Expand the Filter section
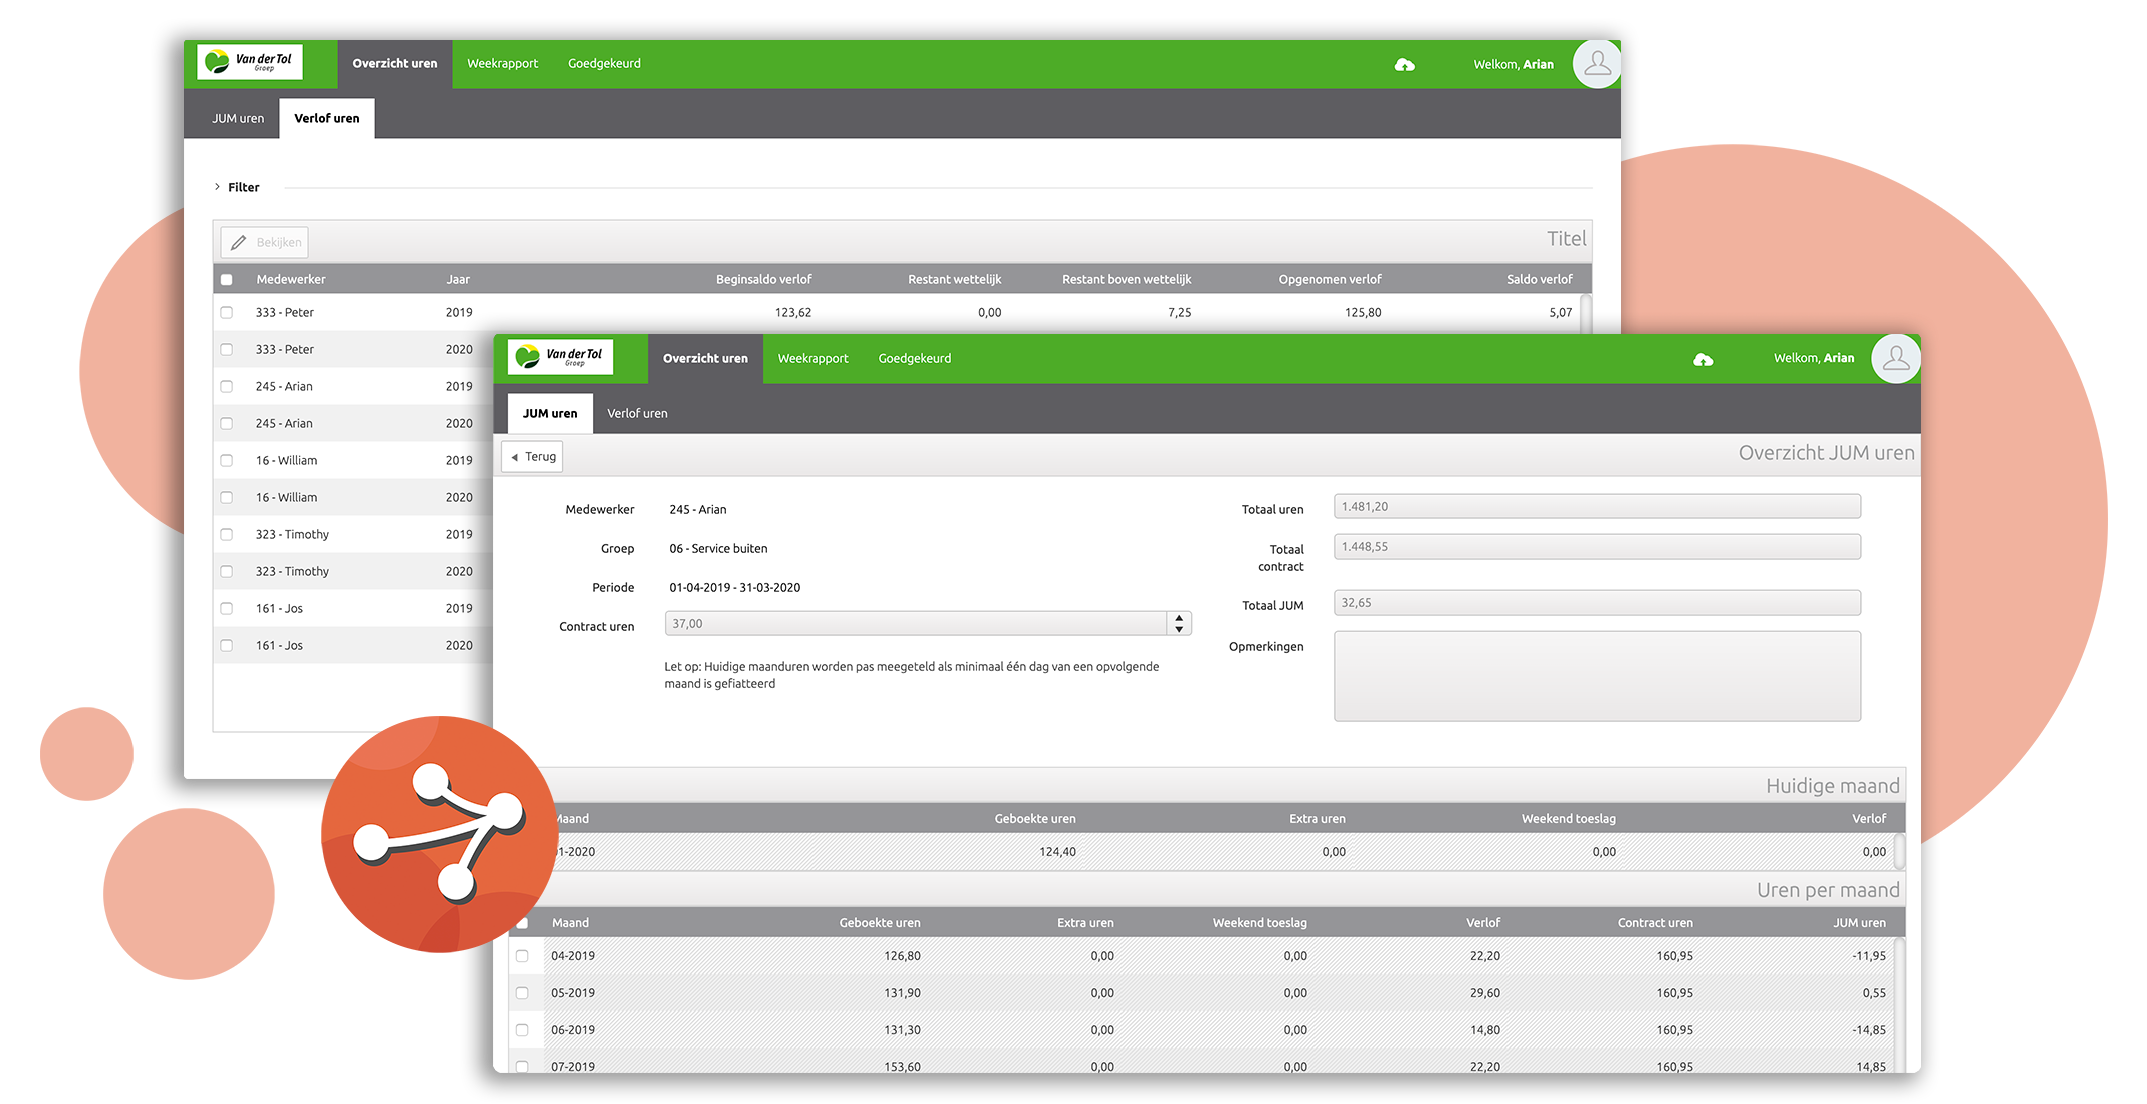This screenshot has height=1104, width=2147. click(x=237, y=187)
